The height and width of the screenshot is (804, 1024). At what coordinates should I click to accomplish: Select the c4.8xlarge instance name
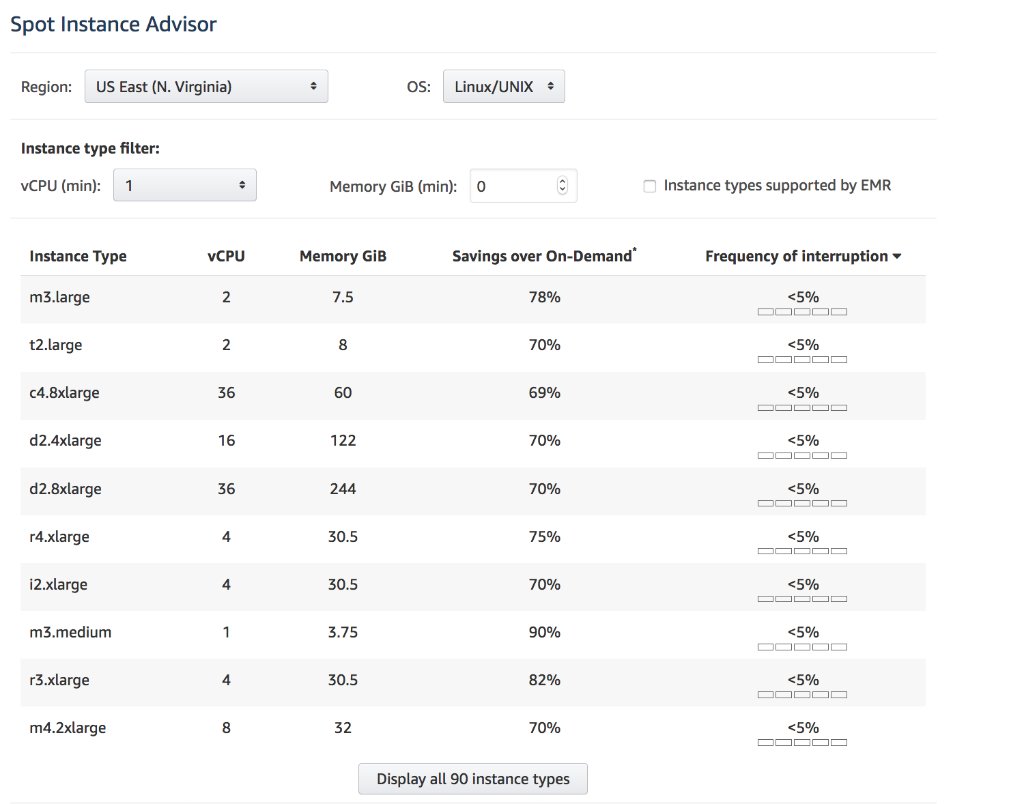coord(64,393)
